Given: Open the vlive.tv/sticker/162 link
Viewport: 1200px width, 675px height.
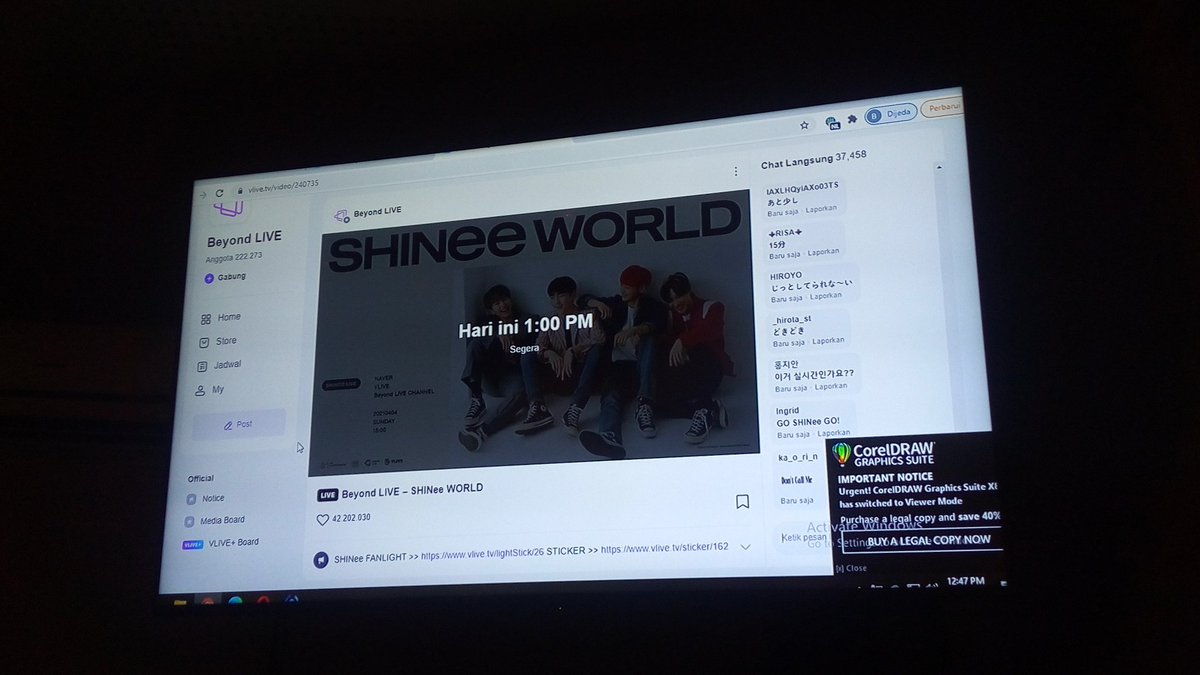Looking at the screenshot, I should [x=664, y=549].
